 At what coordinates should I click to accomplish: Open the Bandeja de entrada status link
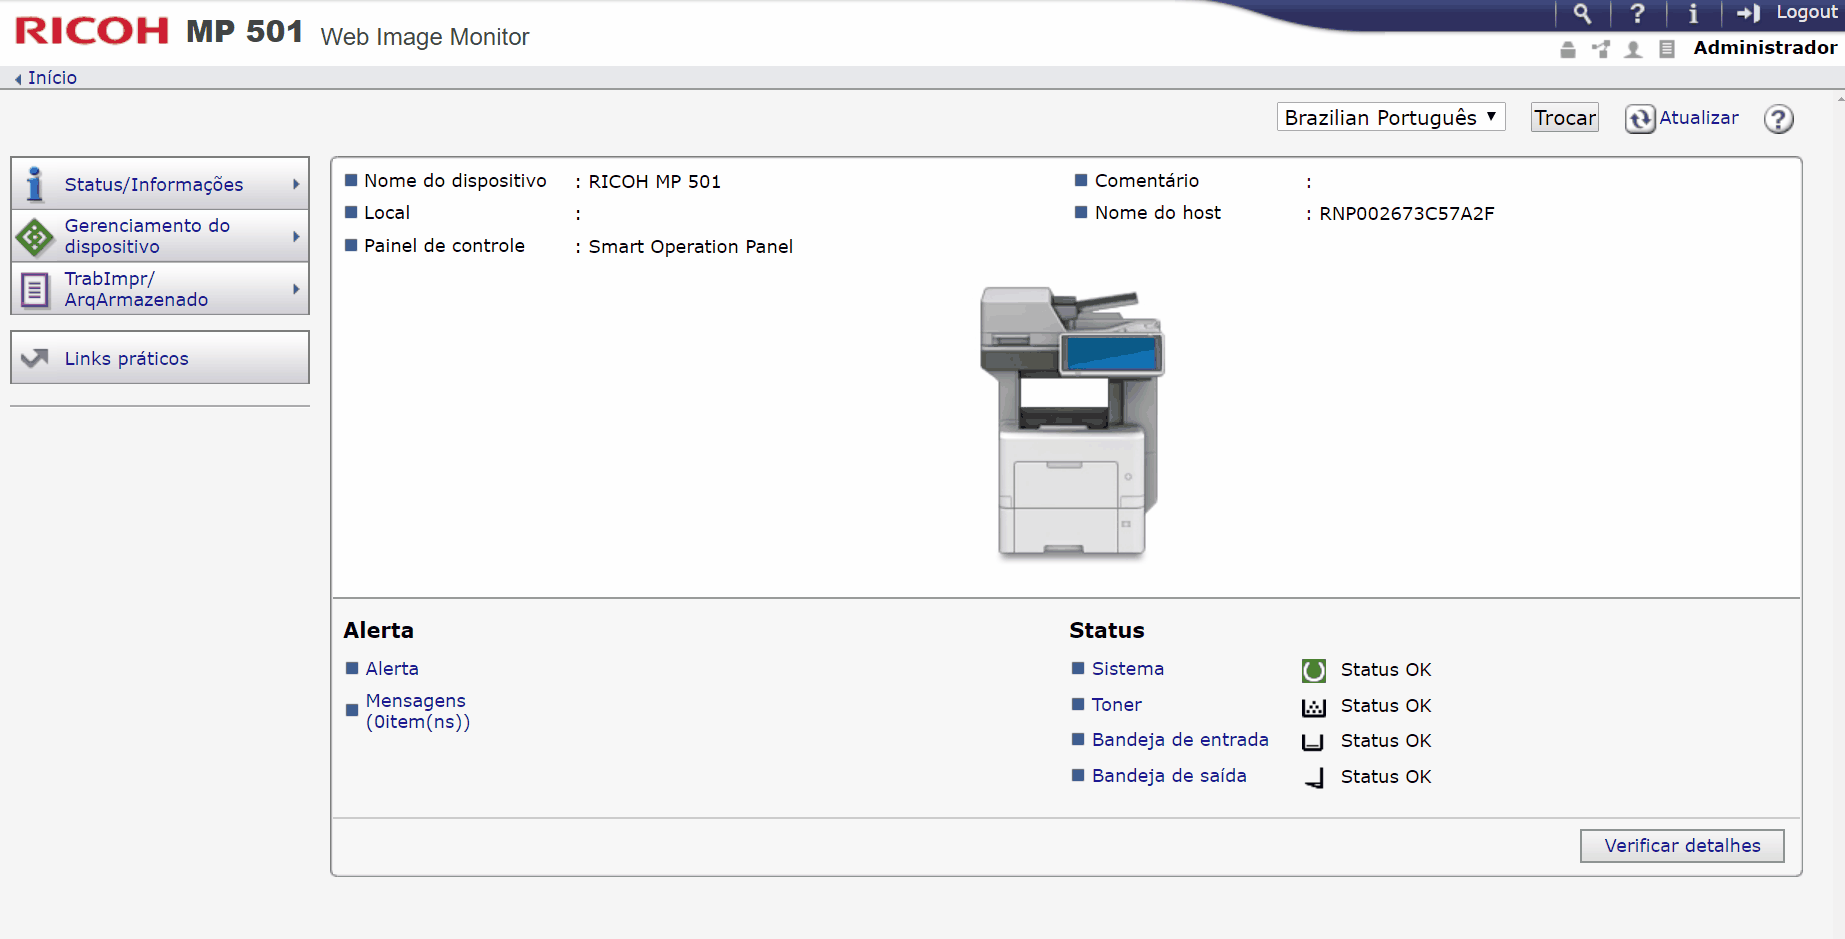point(1179,740)
